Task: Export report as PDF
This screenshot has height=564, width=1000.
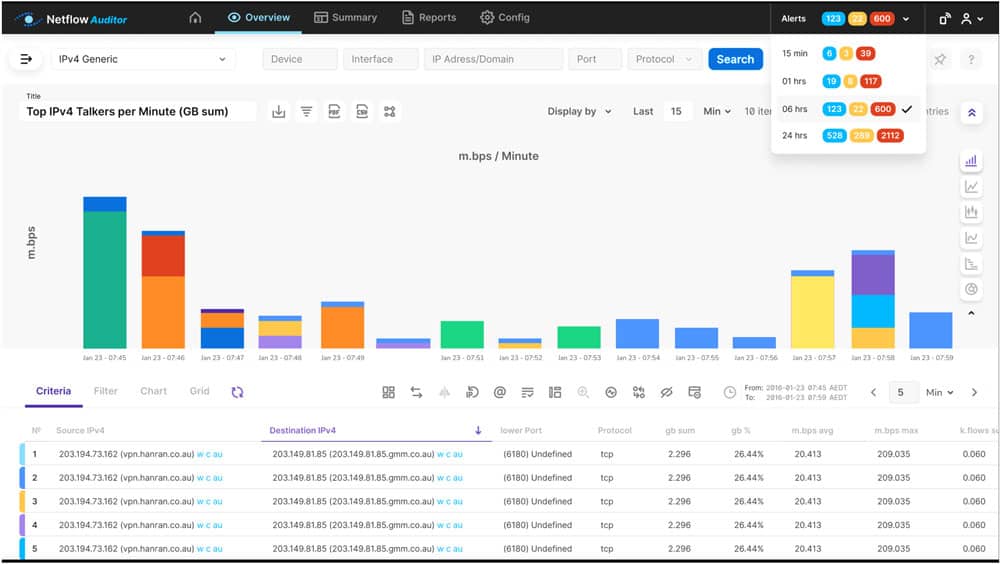Action: (x=334, y=112)
